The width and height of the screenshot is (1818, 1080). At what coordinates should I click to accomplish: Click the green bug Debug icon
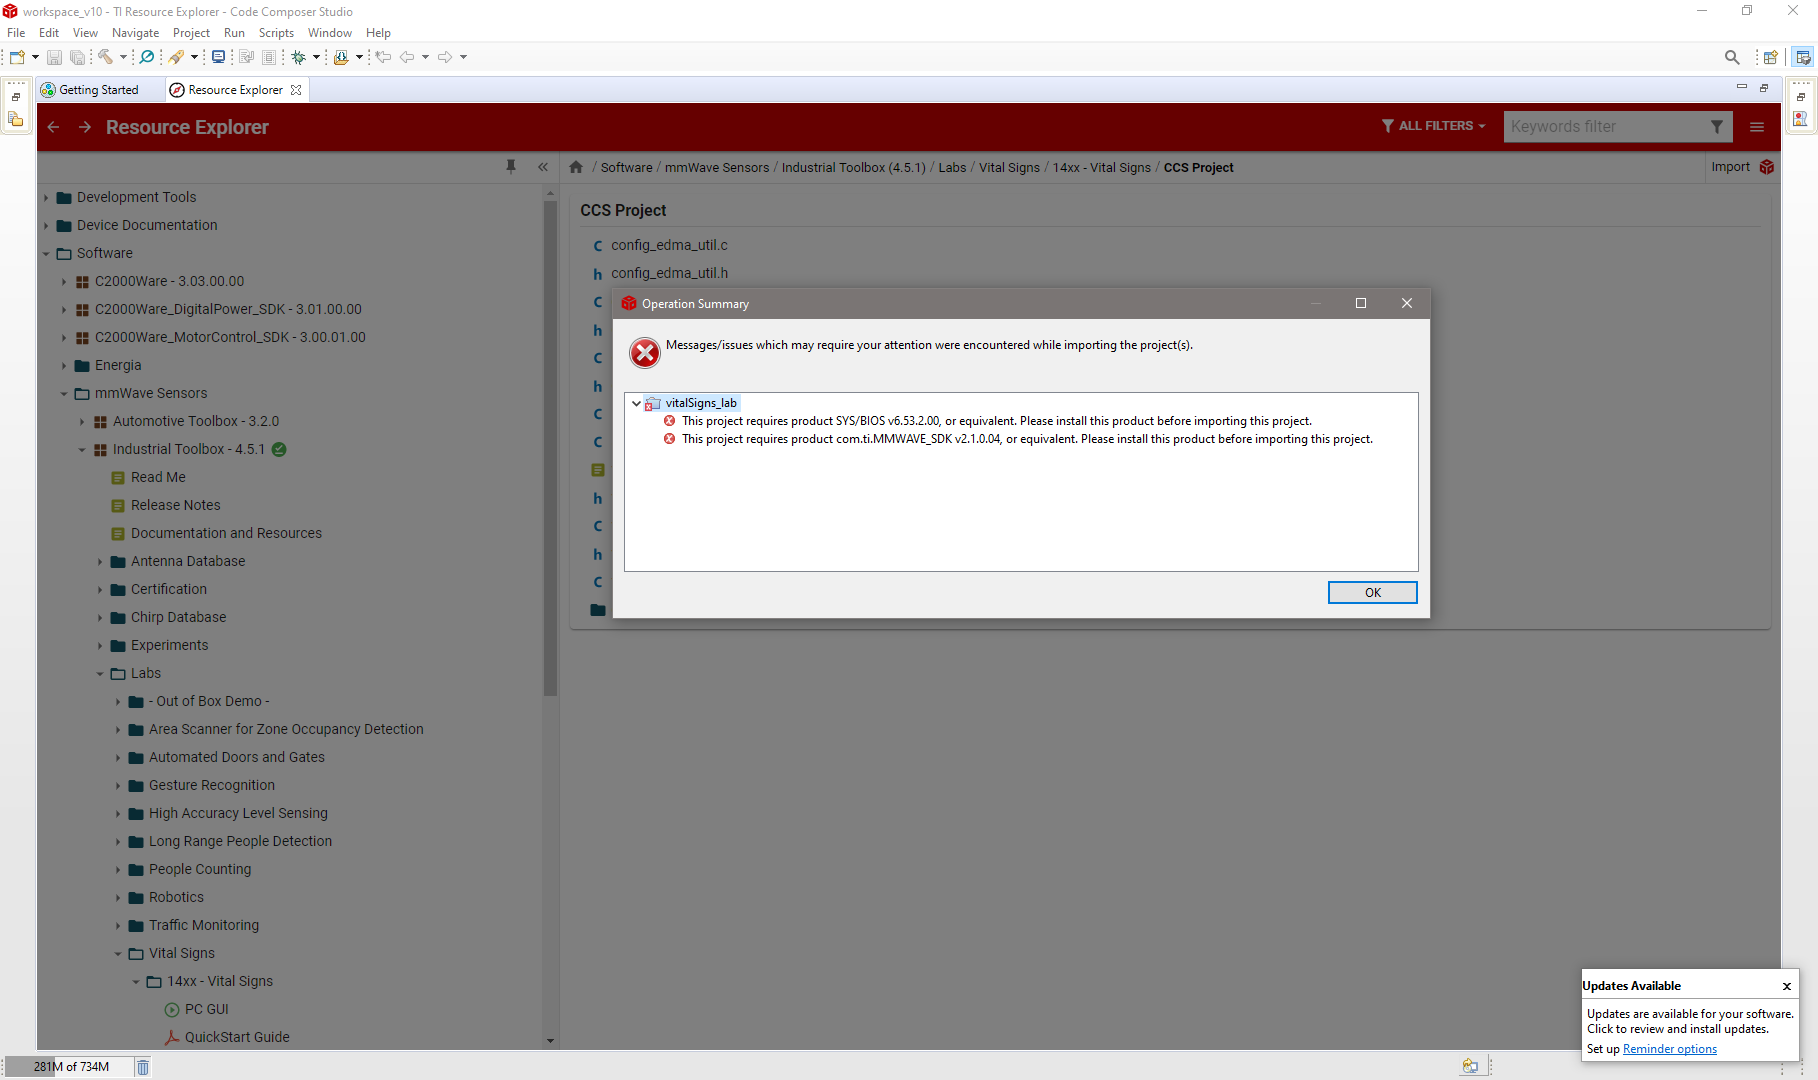point(298,57)
